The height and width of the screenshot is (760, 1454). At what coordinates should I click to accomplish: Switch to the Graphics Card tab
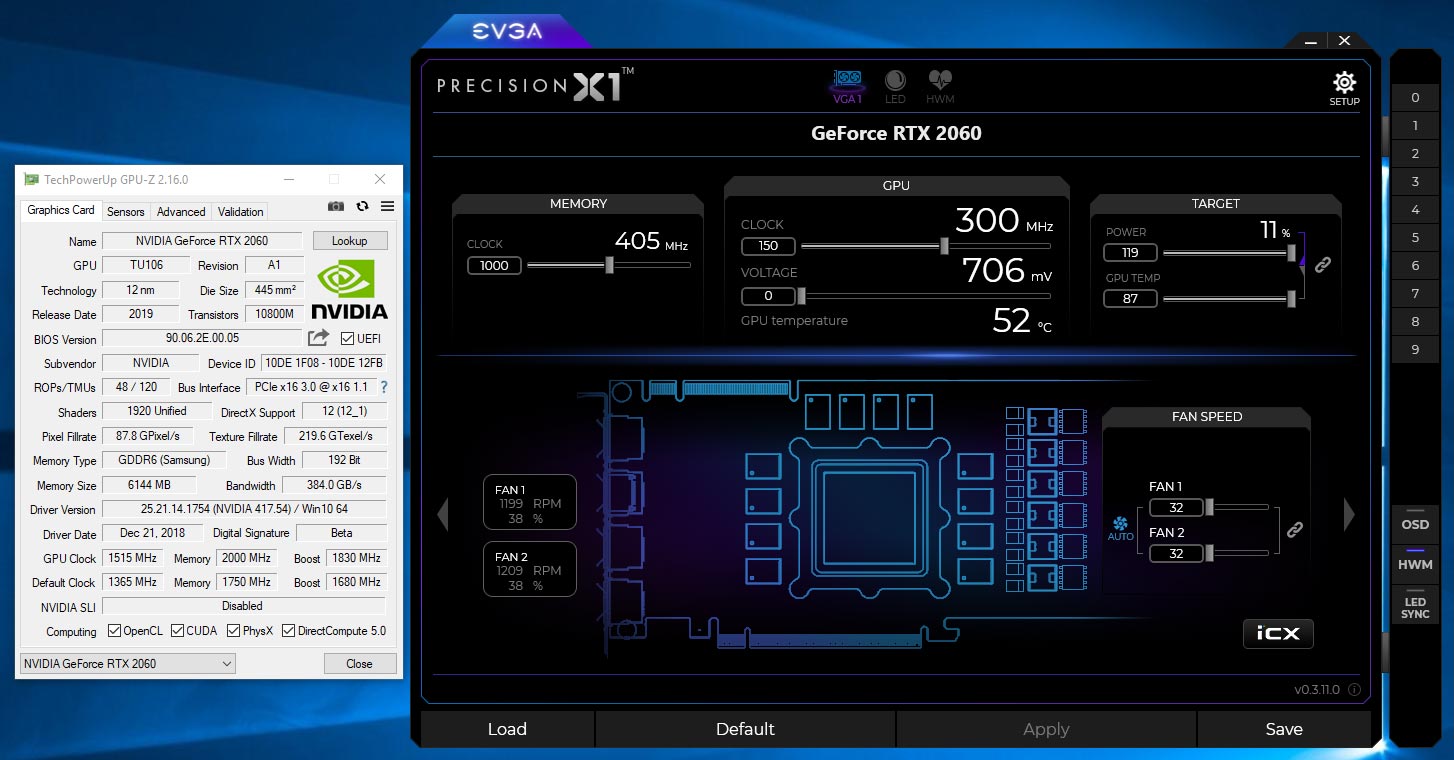coord(61,210)
